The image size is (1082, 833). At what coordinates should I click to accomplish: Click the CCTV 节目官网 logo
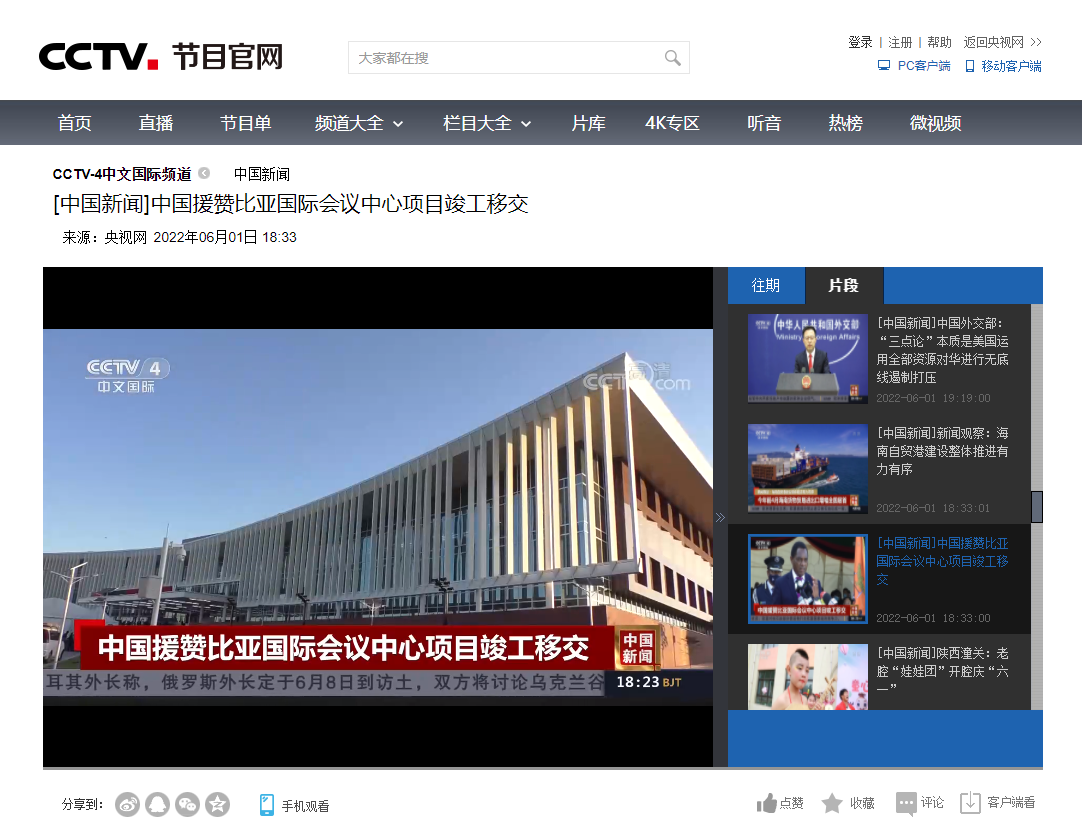(161, 57)
